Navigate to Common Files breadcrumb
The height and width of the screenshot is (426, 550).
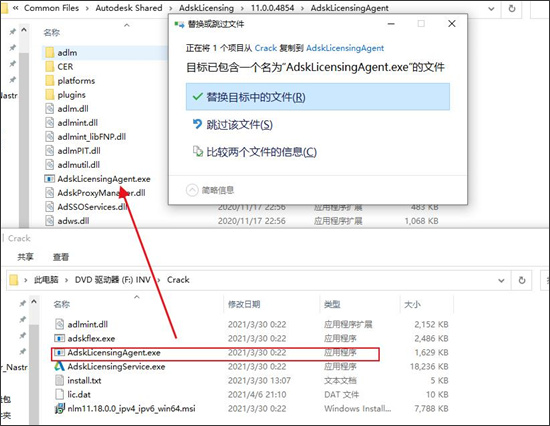52,8
